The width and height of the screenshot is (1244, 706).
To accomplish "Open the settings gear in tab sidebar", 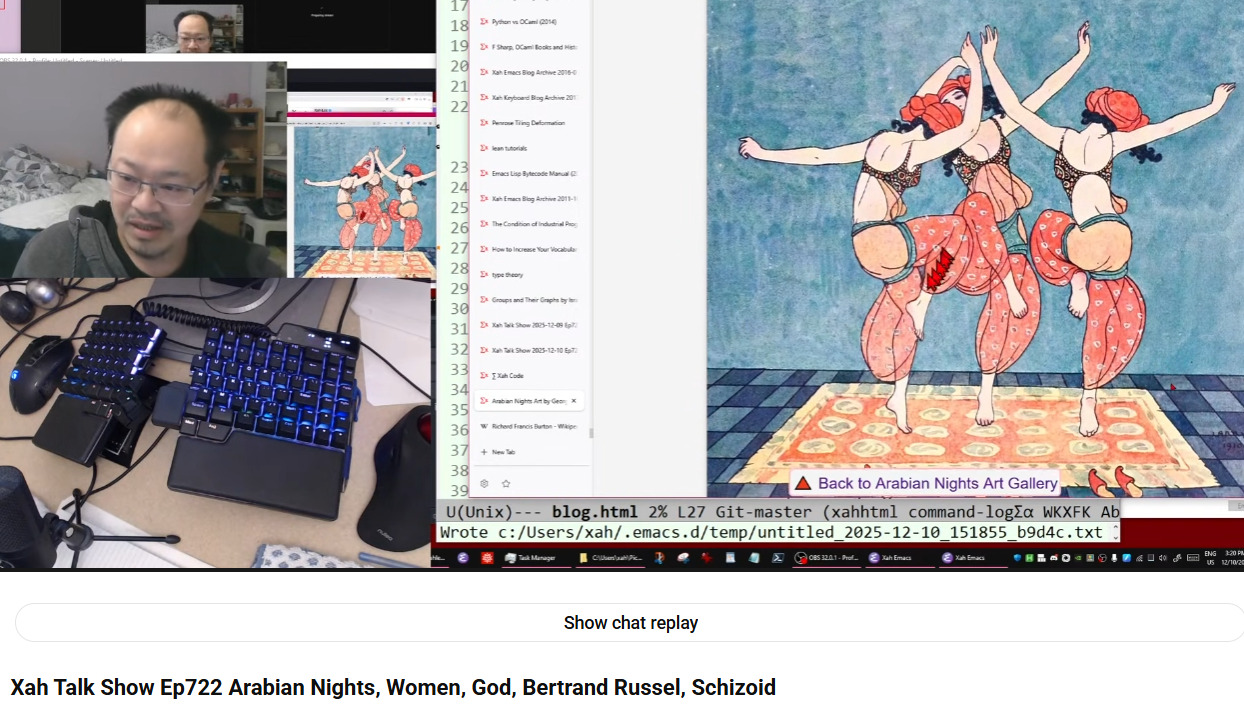I will tap(484, 483).
